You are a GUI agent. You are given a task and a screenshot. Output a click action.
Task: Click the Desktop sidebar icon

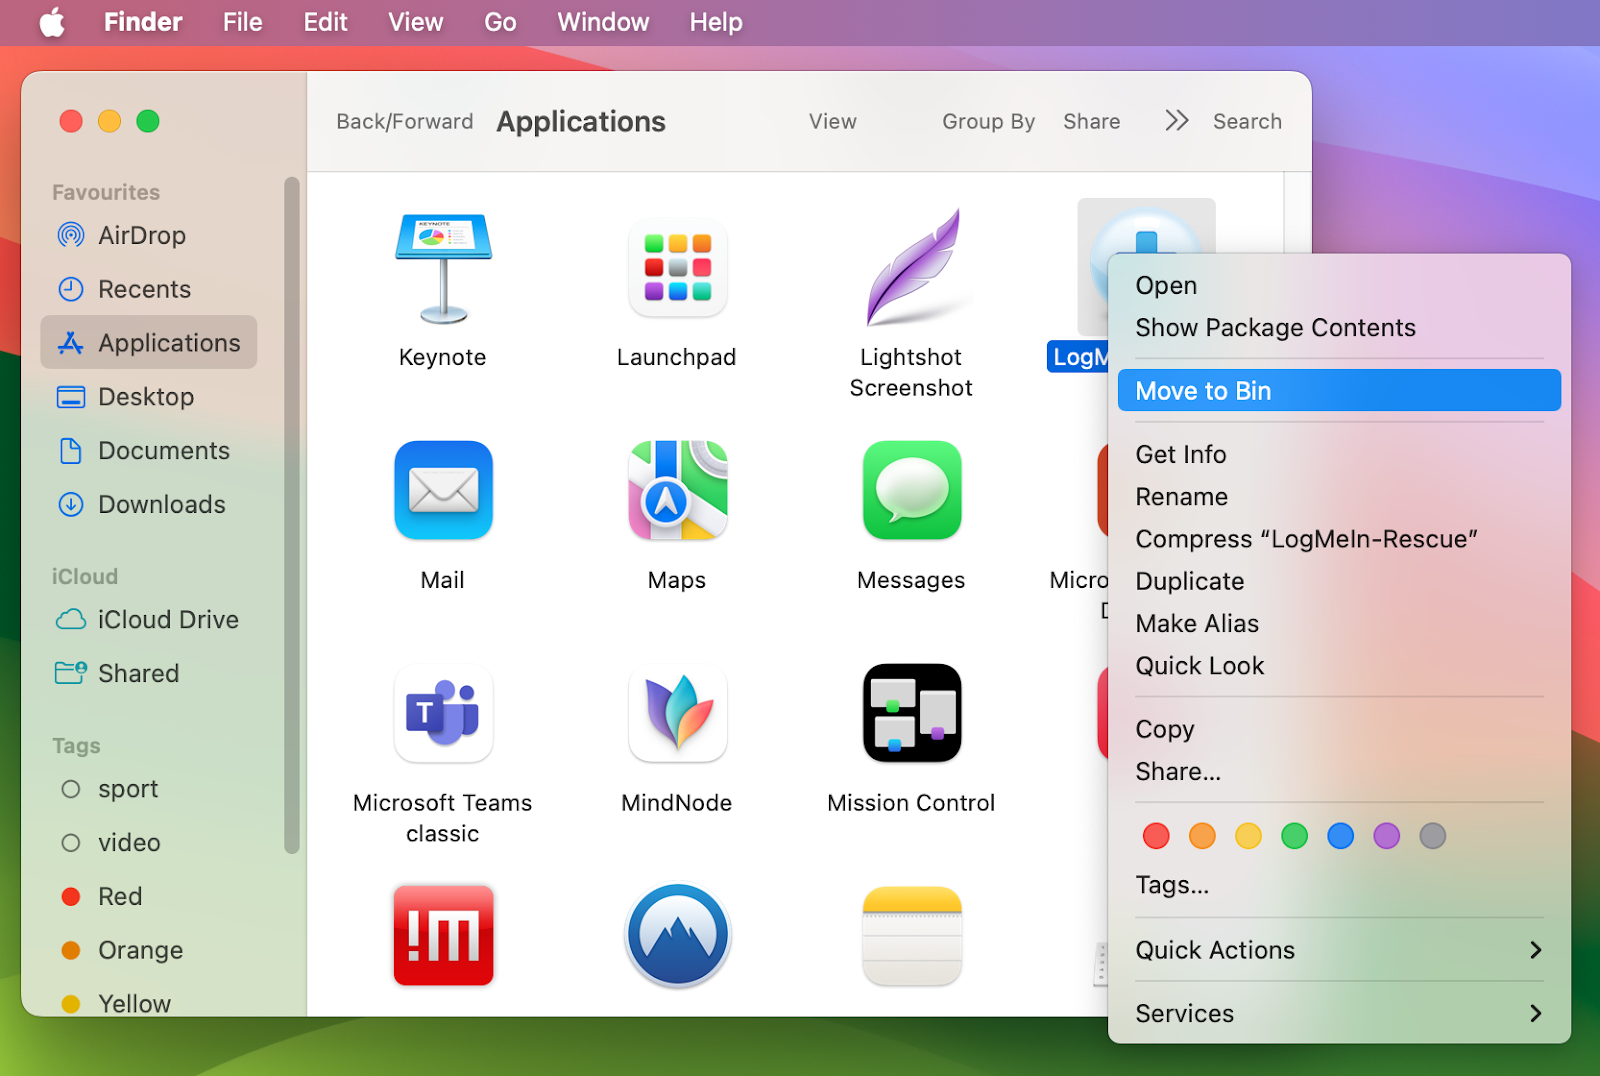coord(71,397)
